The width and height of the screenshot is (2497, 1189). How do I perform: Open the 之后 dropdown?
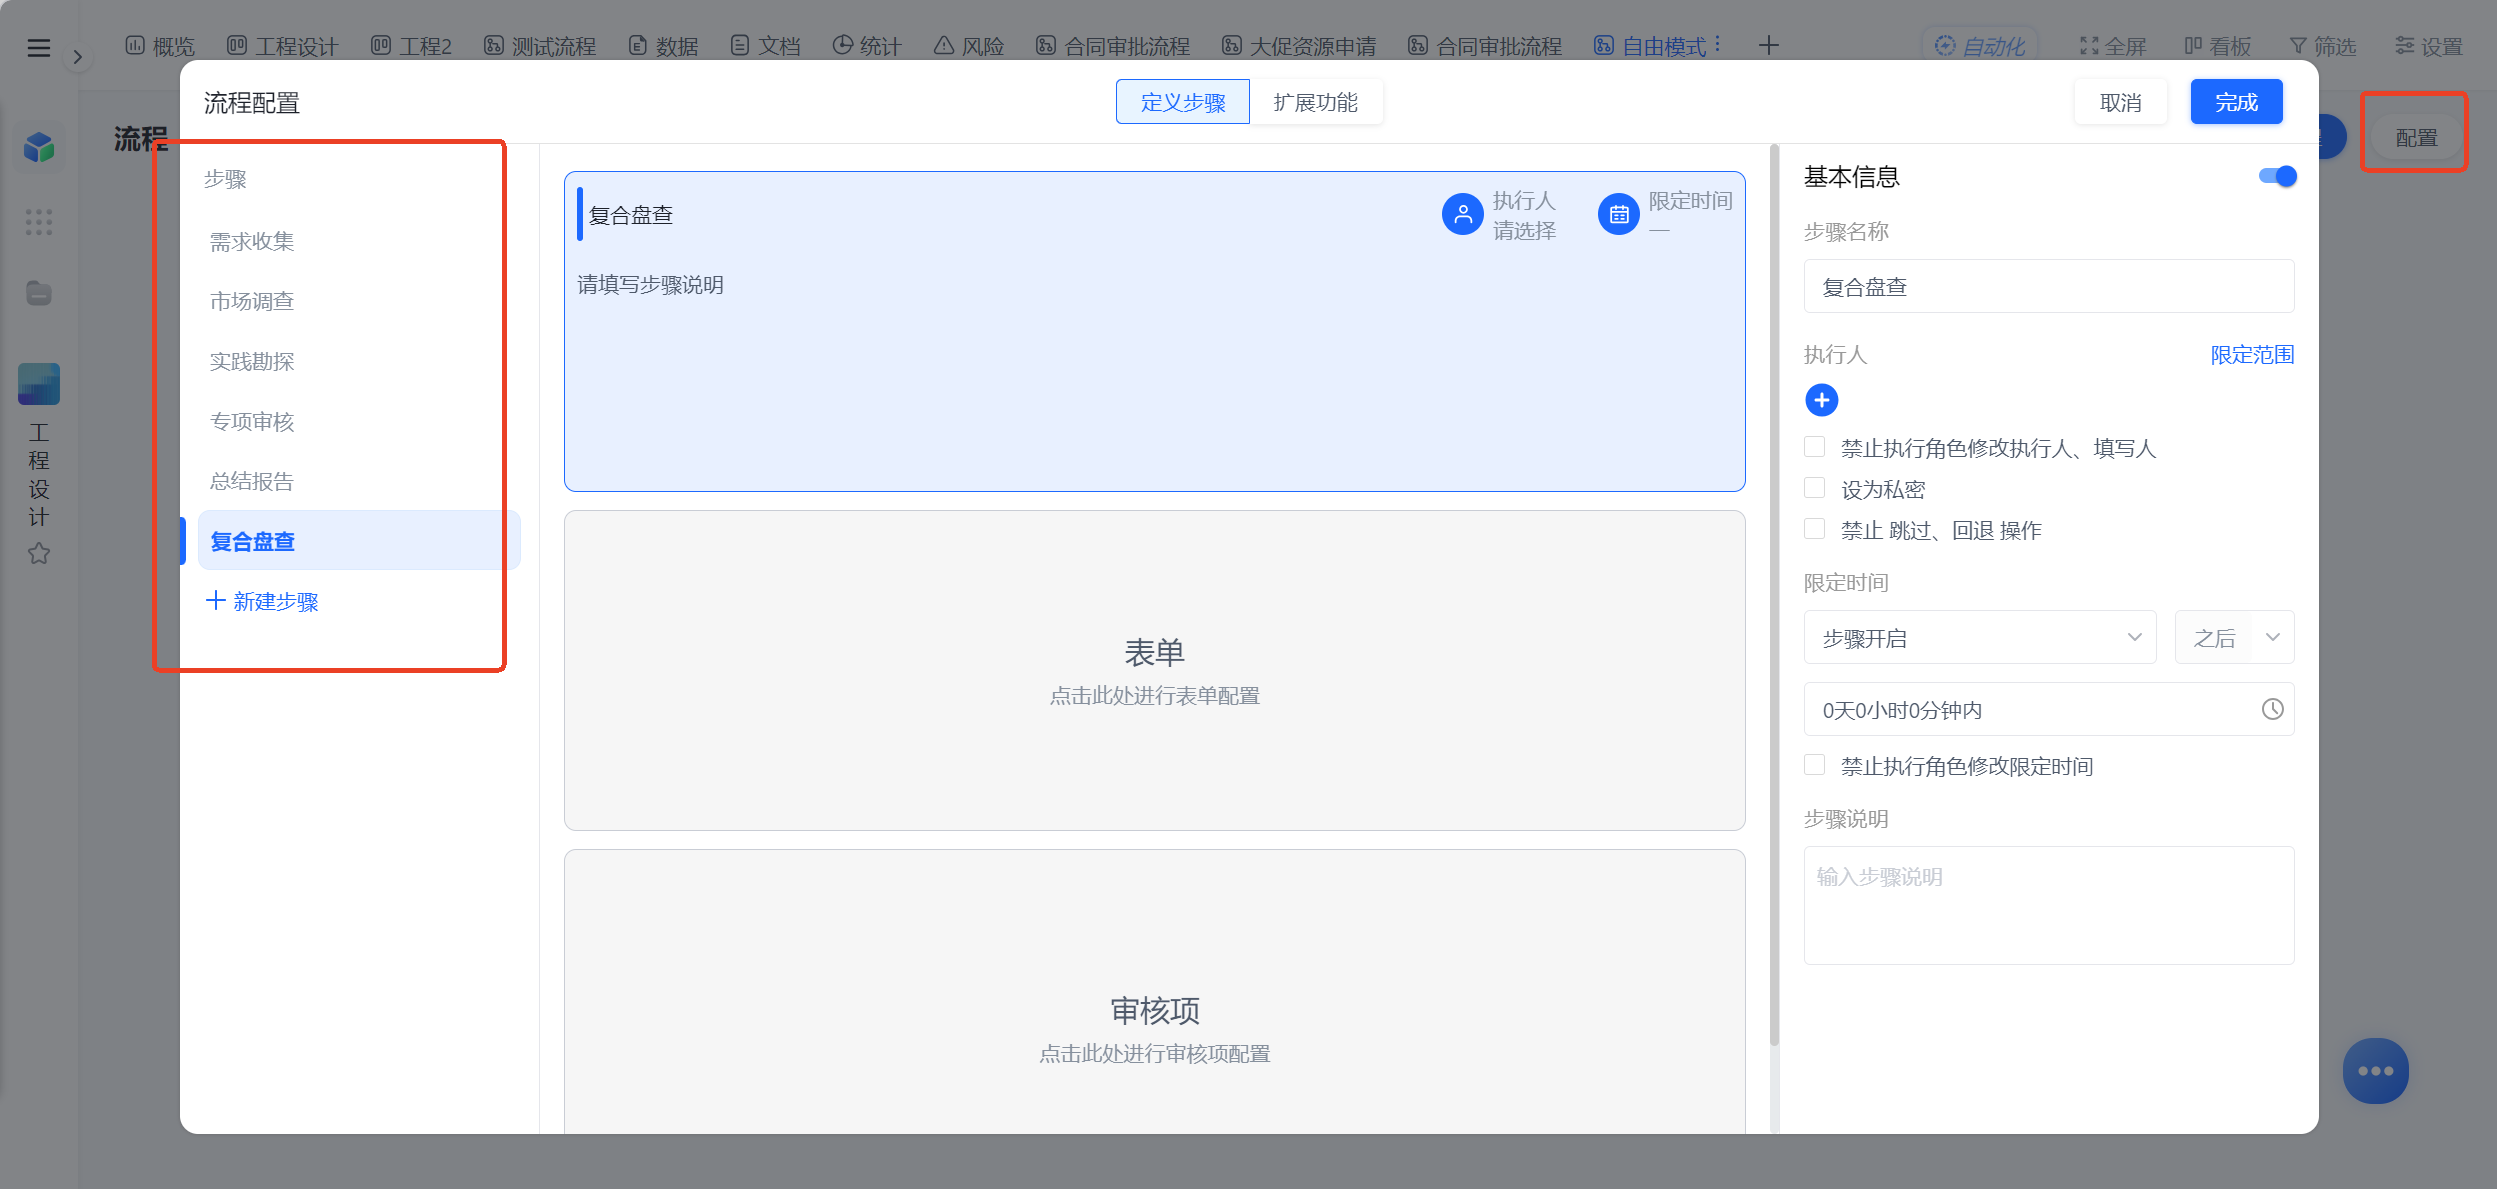[x=2234, y=638]
